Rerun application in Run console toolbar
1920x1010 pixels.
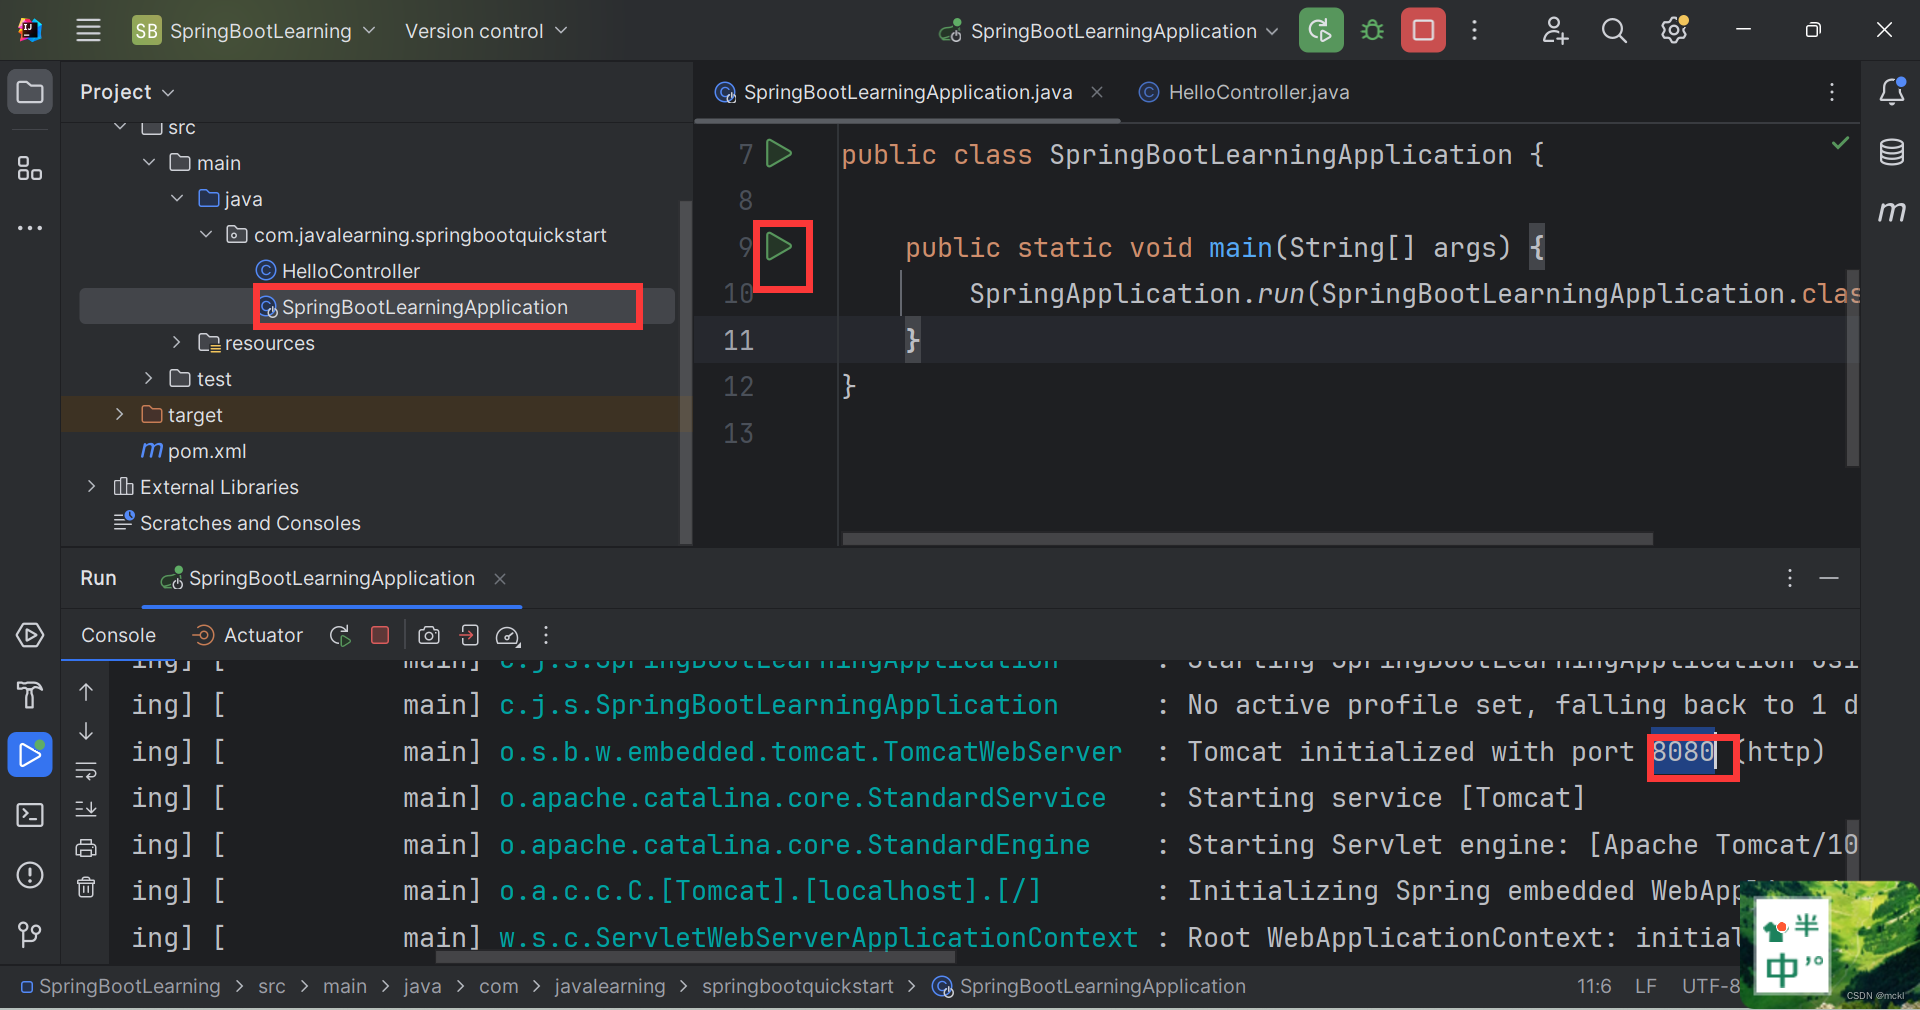tap(340, 635)
